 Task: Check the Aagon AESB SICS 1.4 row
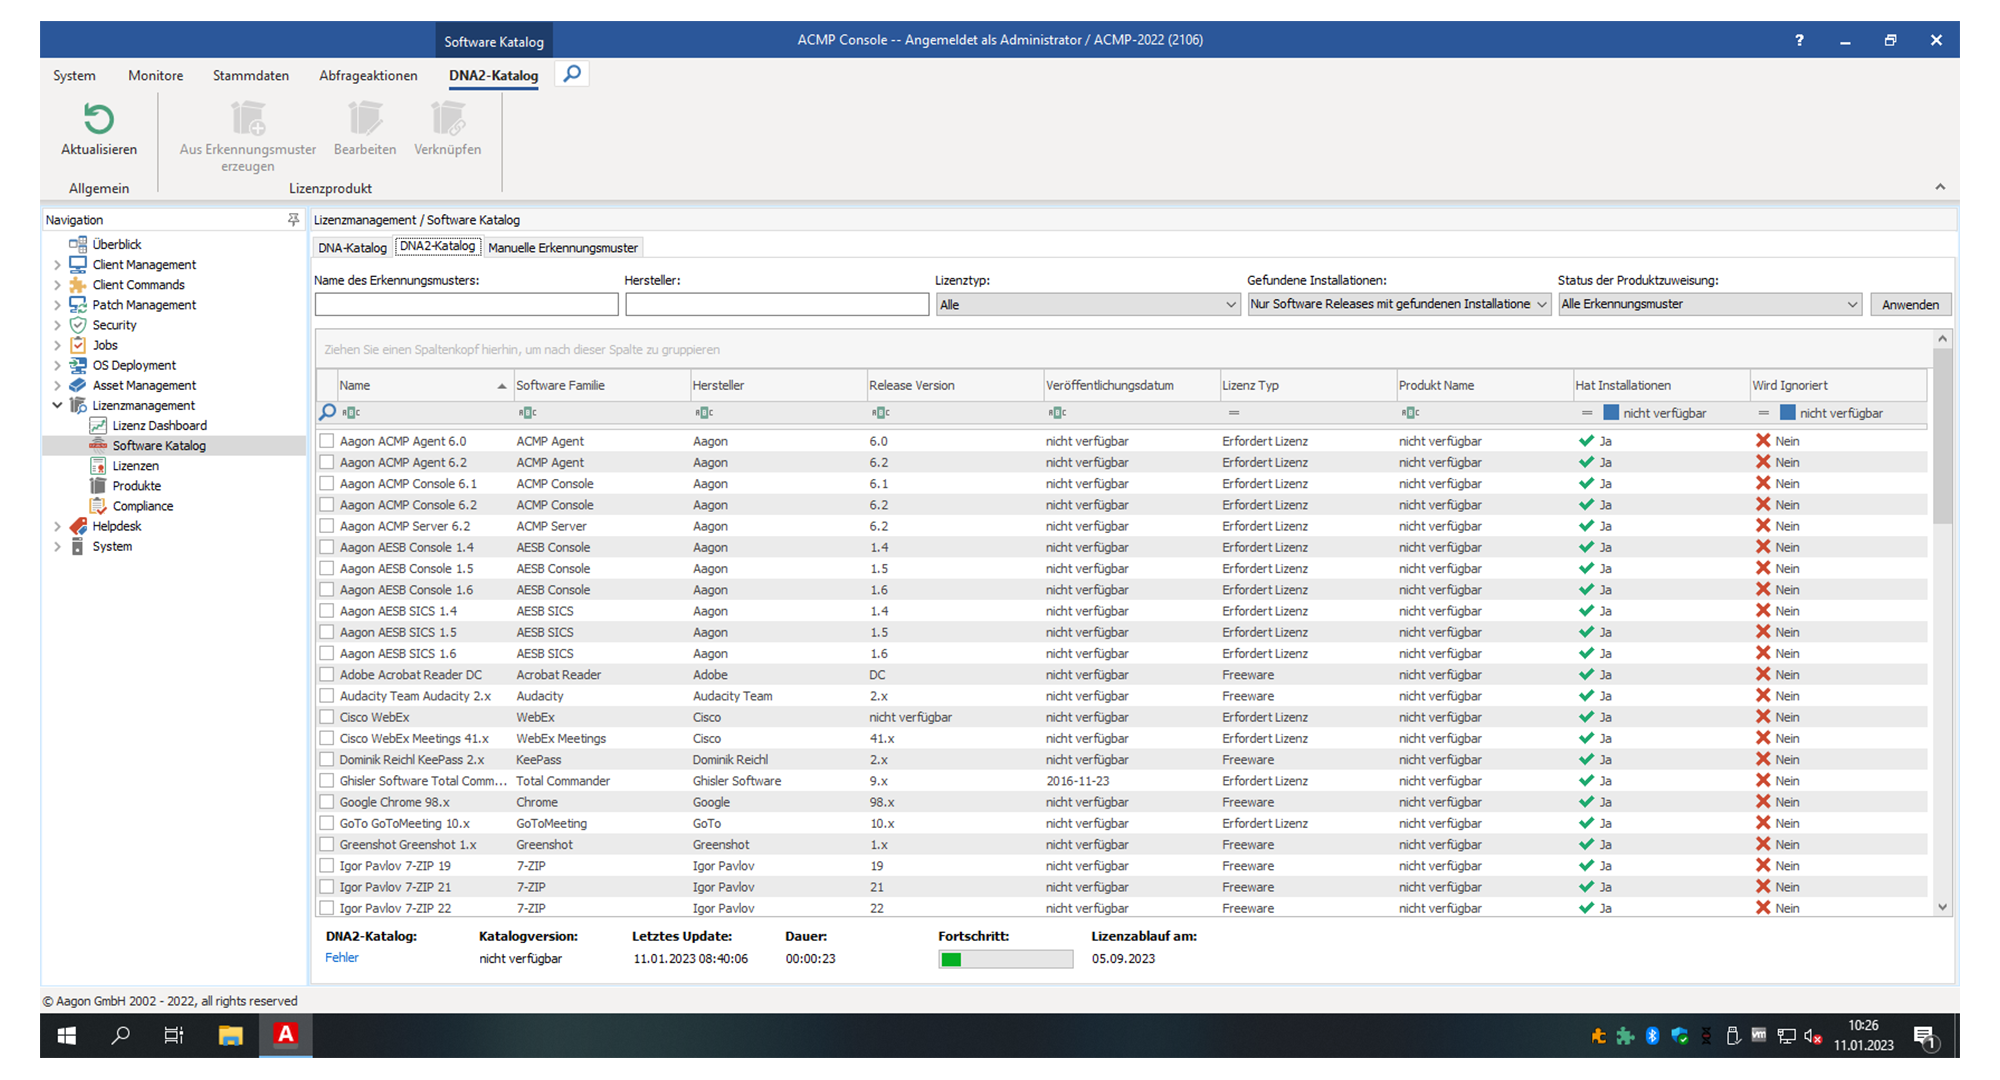(326, 611)
